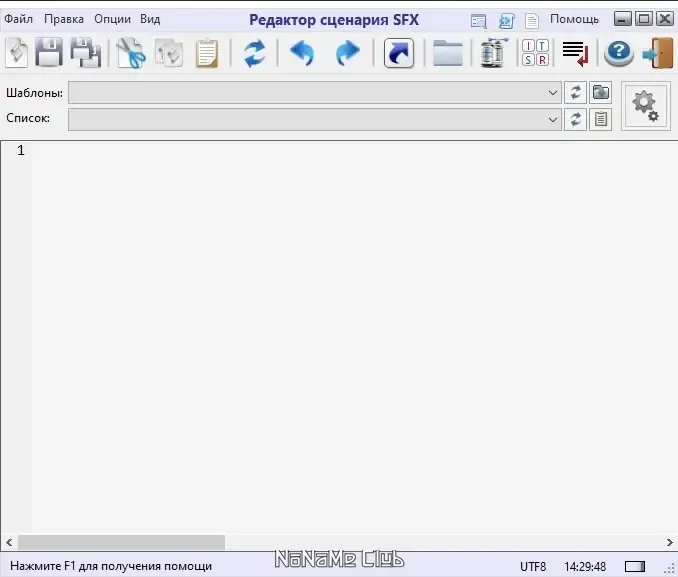Viewport: 678px width, 577px height.
Task: Click the gears settings button
Action: point(646,106)
